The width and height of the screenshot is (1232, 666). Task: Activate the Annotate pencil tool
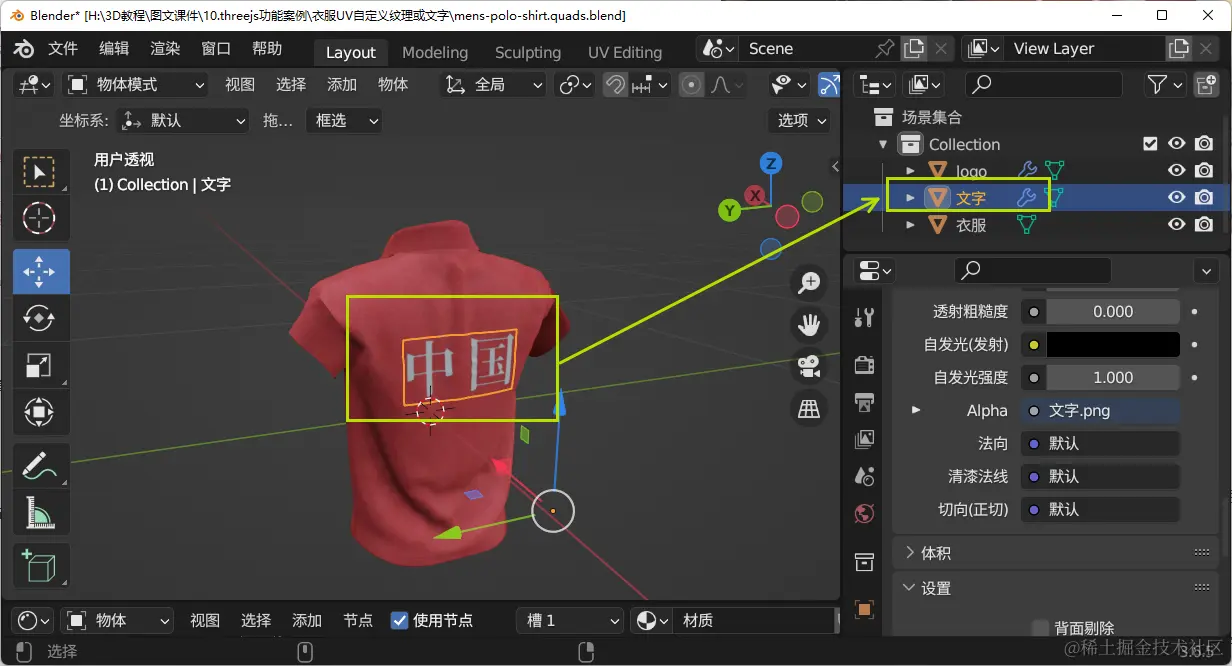point(40,465)
